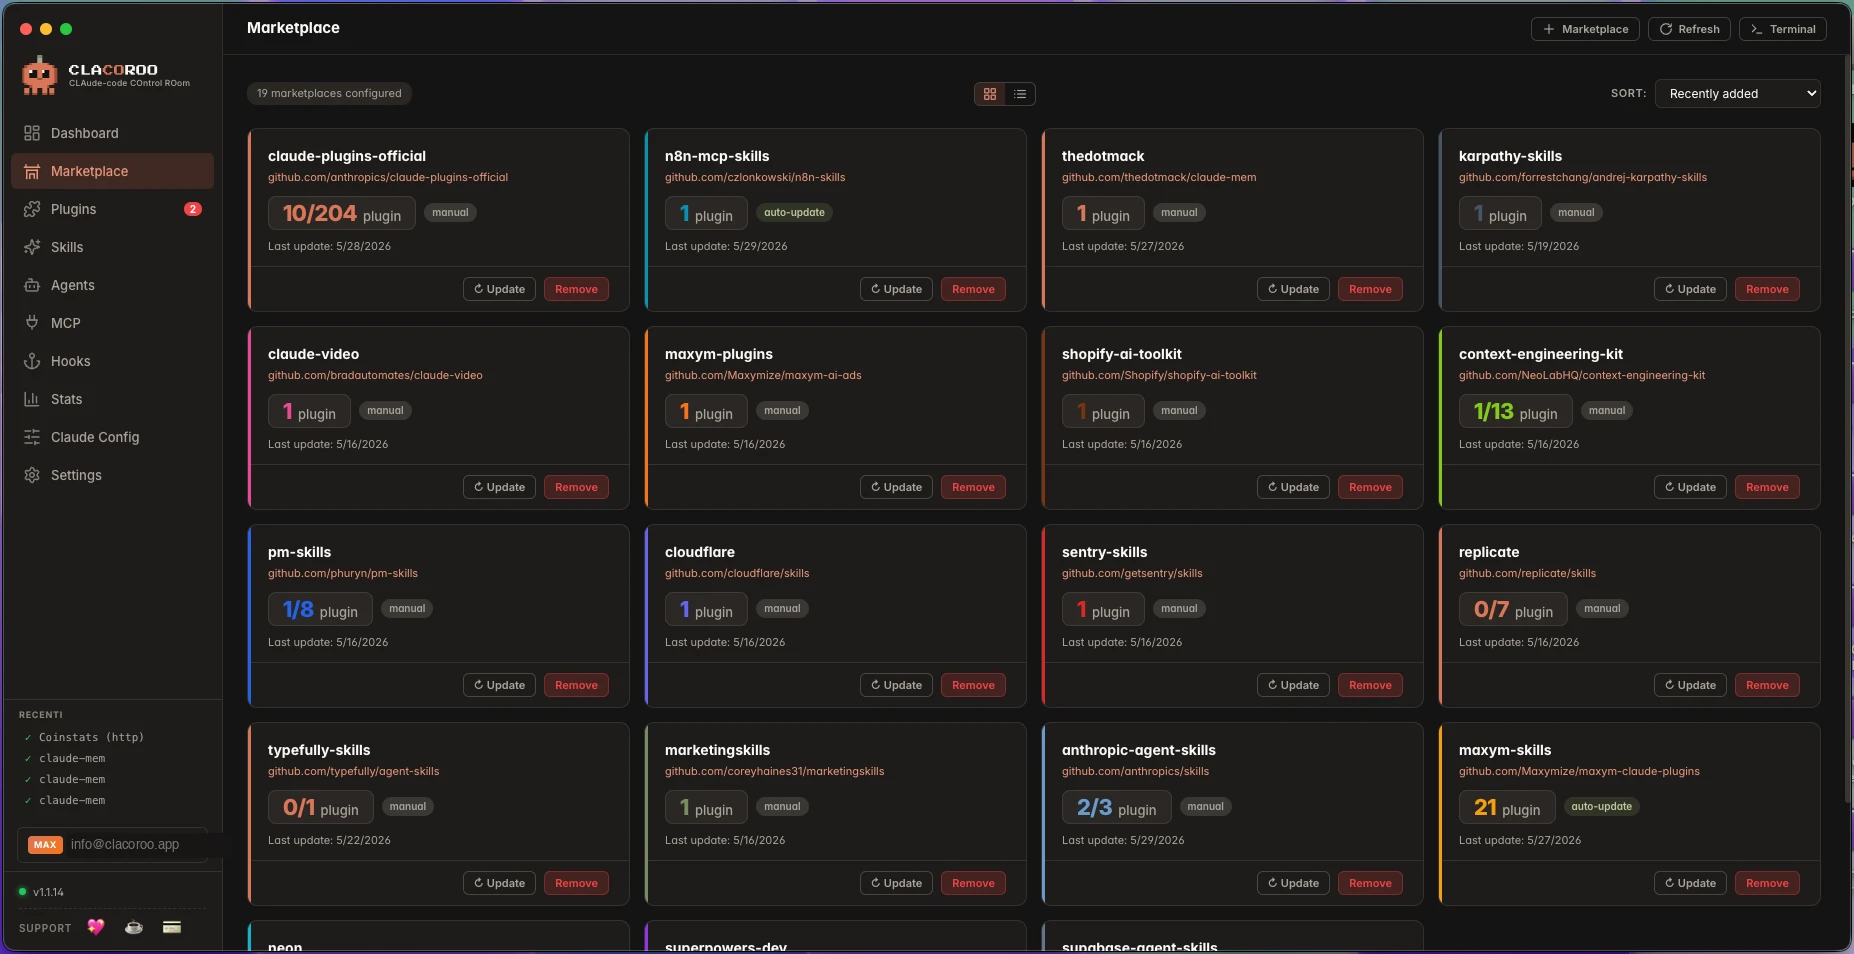The image size is (1854, 954).
Task: Select the Coinstats (http) recent entry
Action: click(91, 737)
